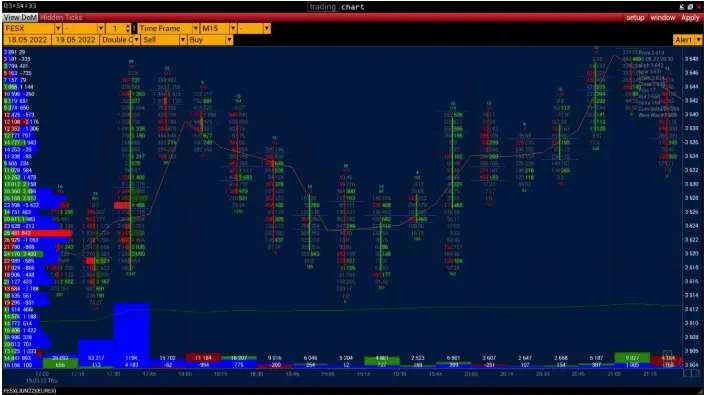Open the FESX symbol dropdown arrow

coord(58,28)
